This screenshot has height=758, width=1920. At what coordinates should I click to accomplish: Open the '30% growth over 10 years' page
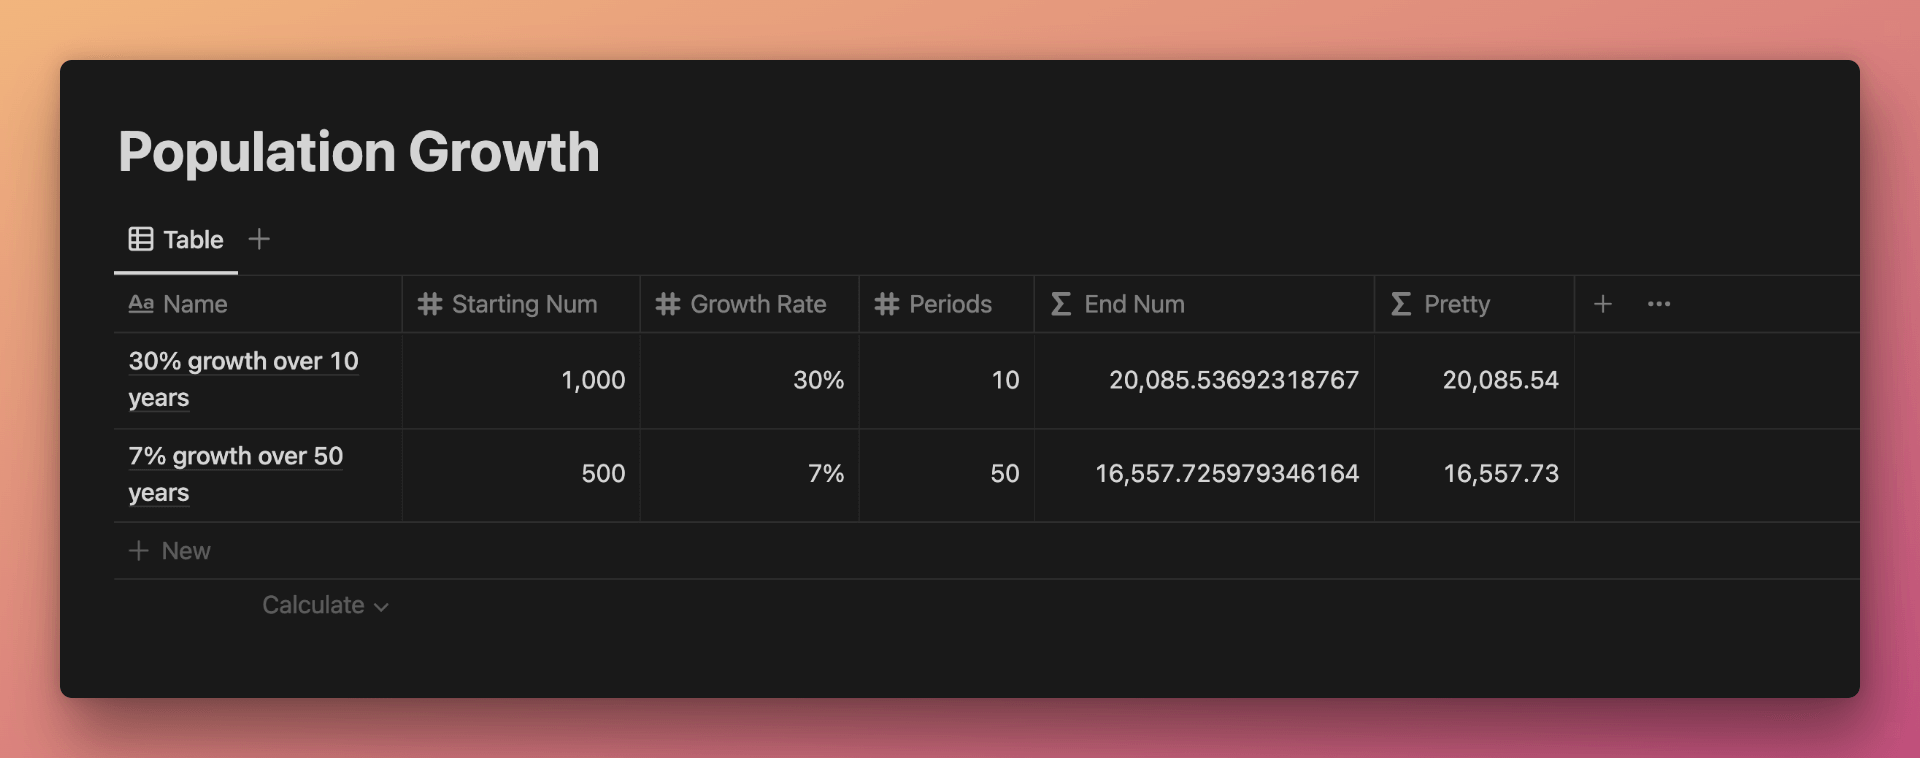[243, 379]
